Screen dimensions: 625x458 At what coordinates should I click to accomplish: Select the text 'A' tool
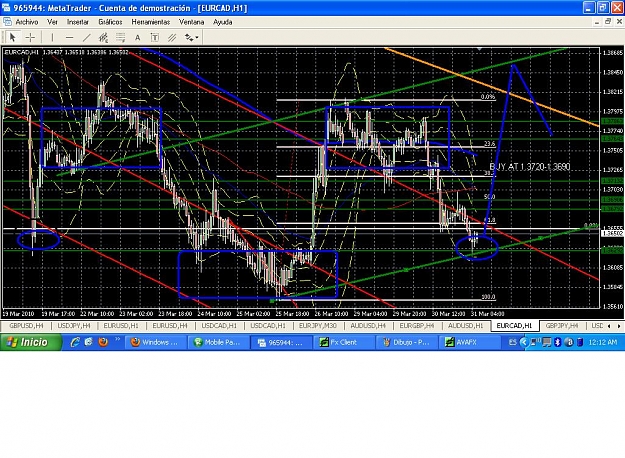138,37
